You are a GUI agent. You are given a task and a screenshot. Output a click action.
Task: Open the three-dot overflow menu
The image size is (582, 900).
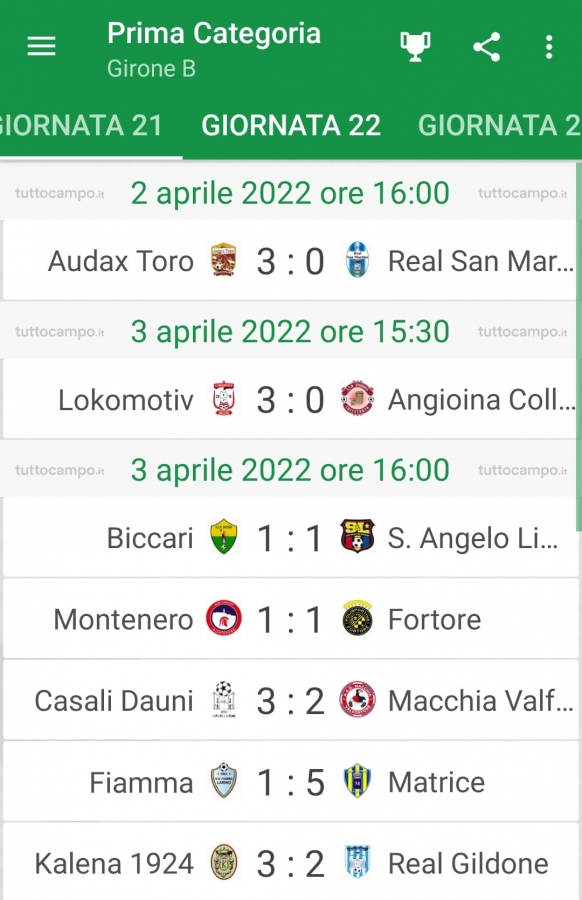549,47
